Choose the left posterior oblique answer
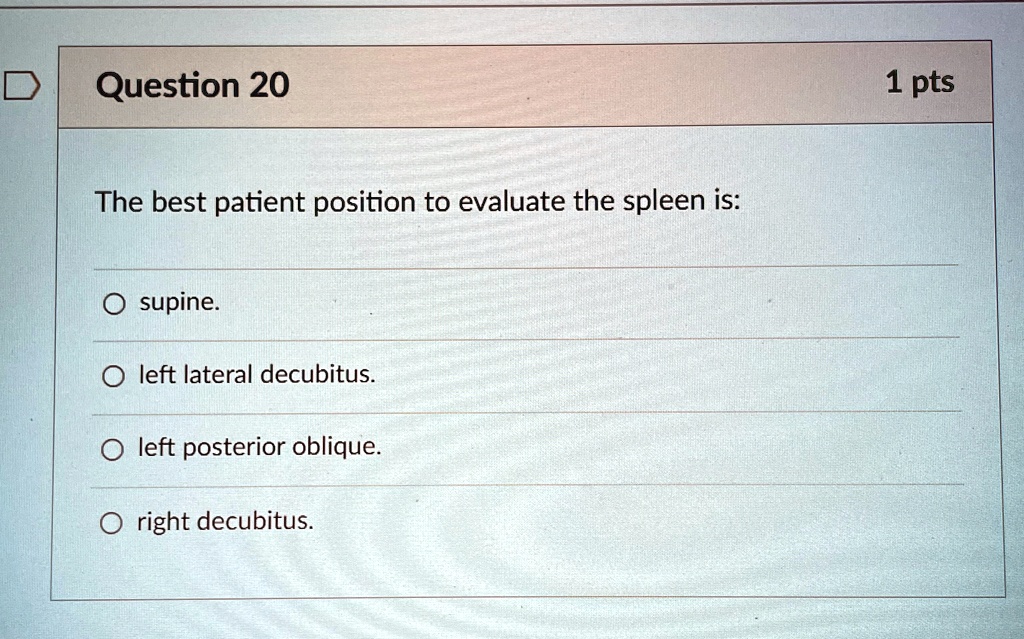Image resolution: width=1024 pixels, height=639 pixels. tap(112, 448)
